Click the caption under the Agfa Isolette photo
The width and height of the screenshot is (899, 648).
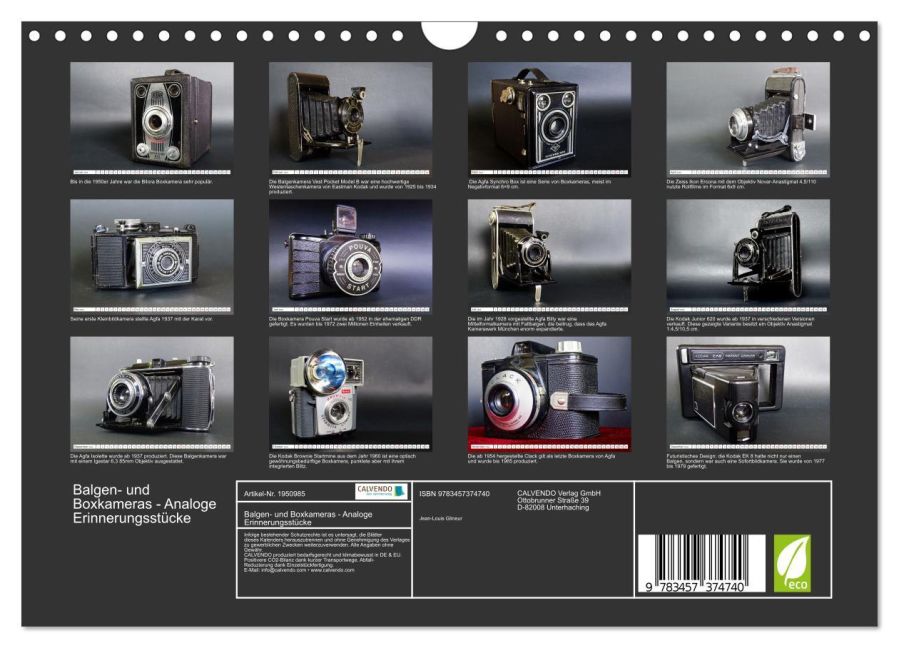148,458
